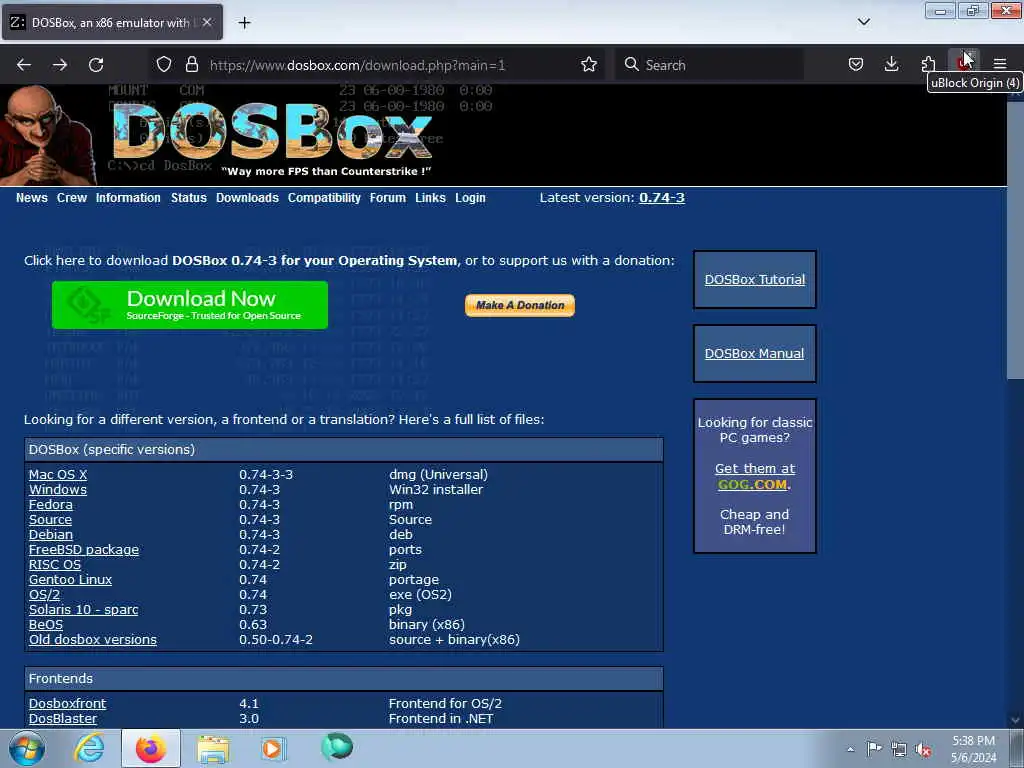The width and height of the screenshot is (1024, 768).
Task: Open the Crew menu item
Action: click(72, 198)
